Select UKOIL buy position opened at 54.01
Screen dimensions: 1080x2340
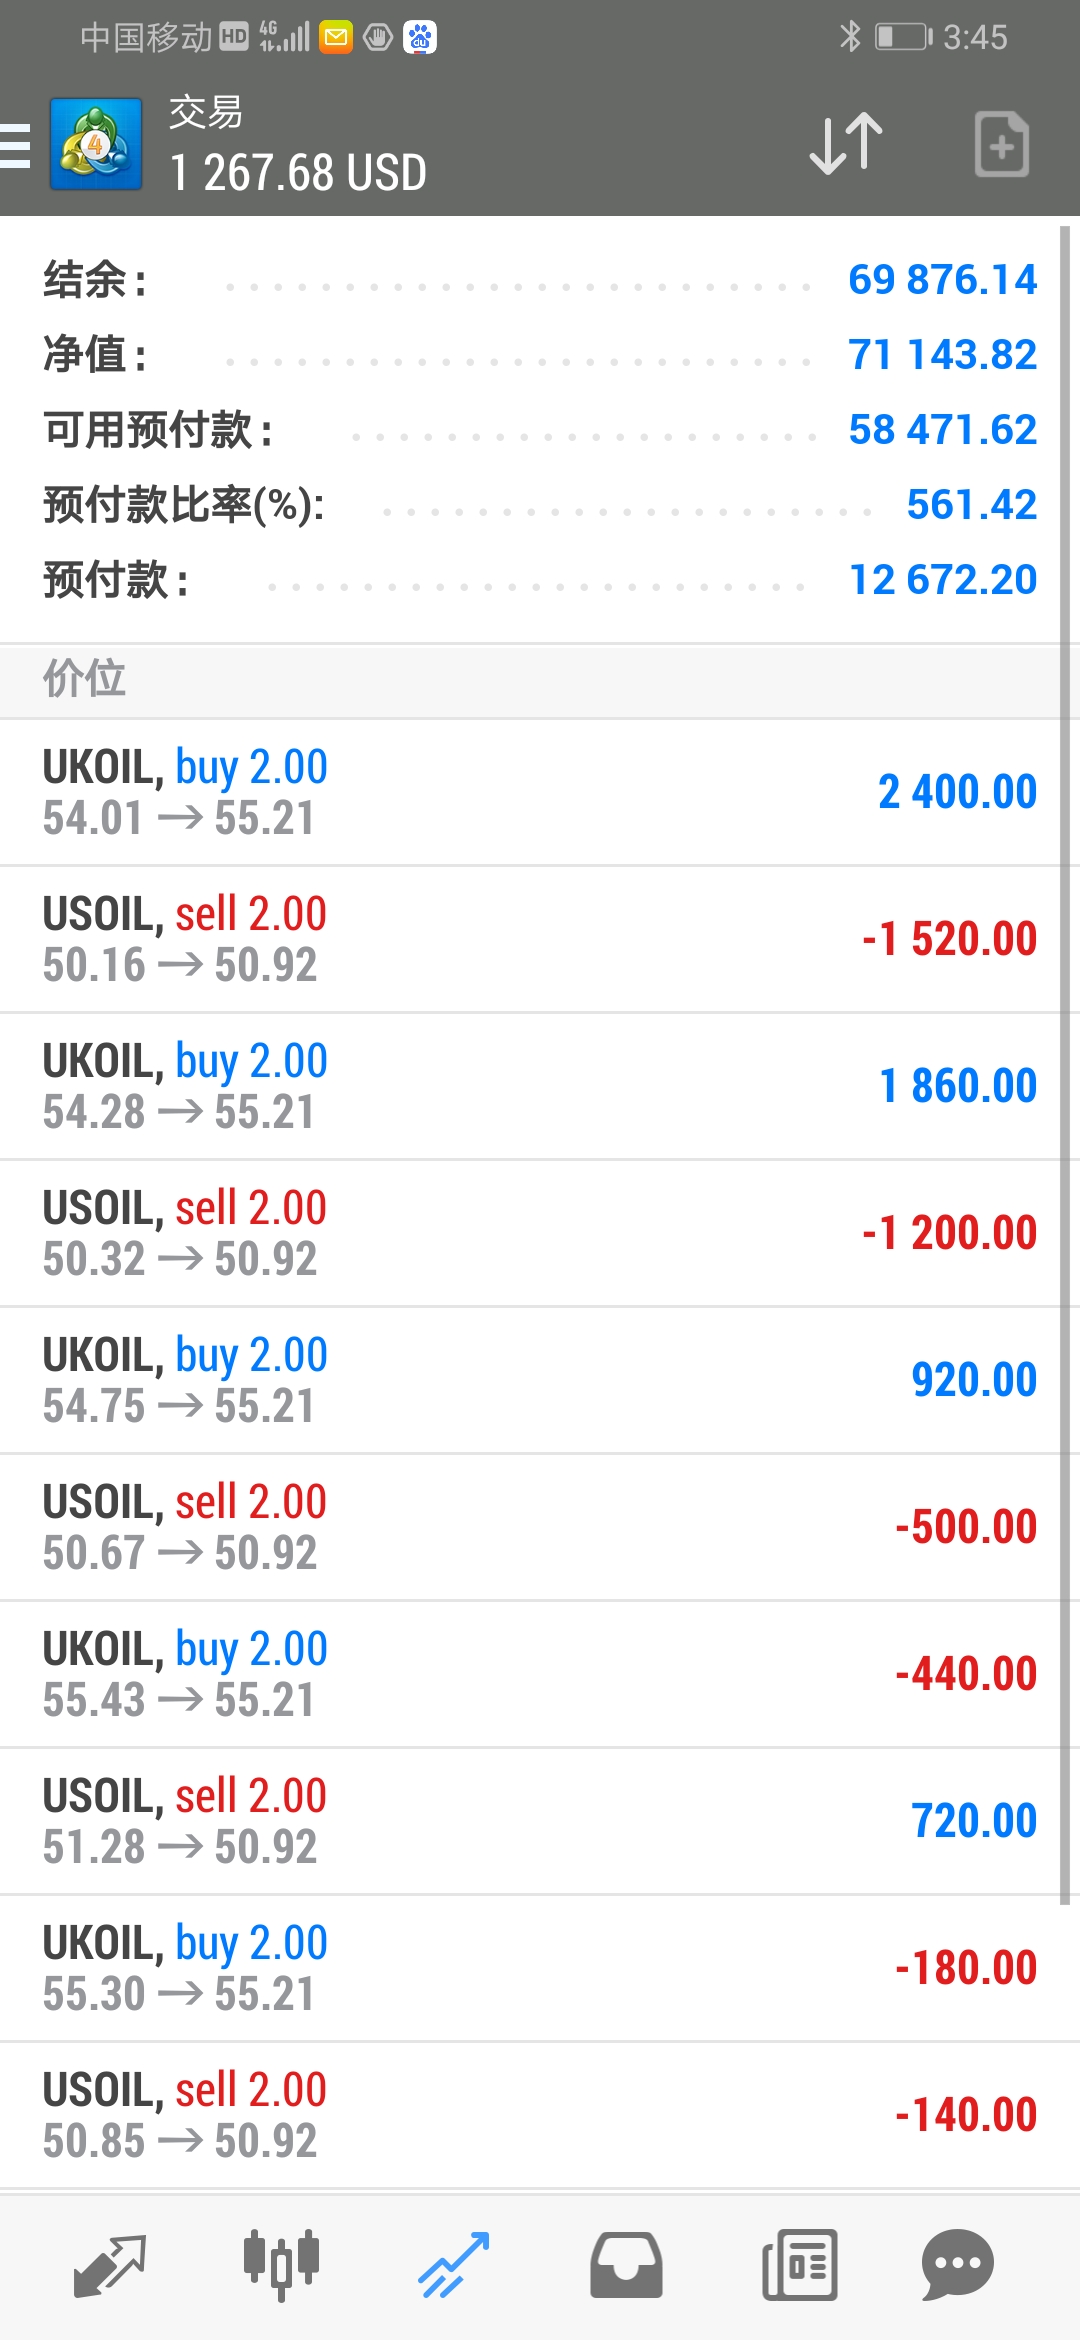(x=530, y=793)
